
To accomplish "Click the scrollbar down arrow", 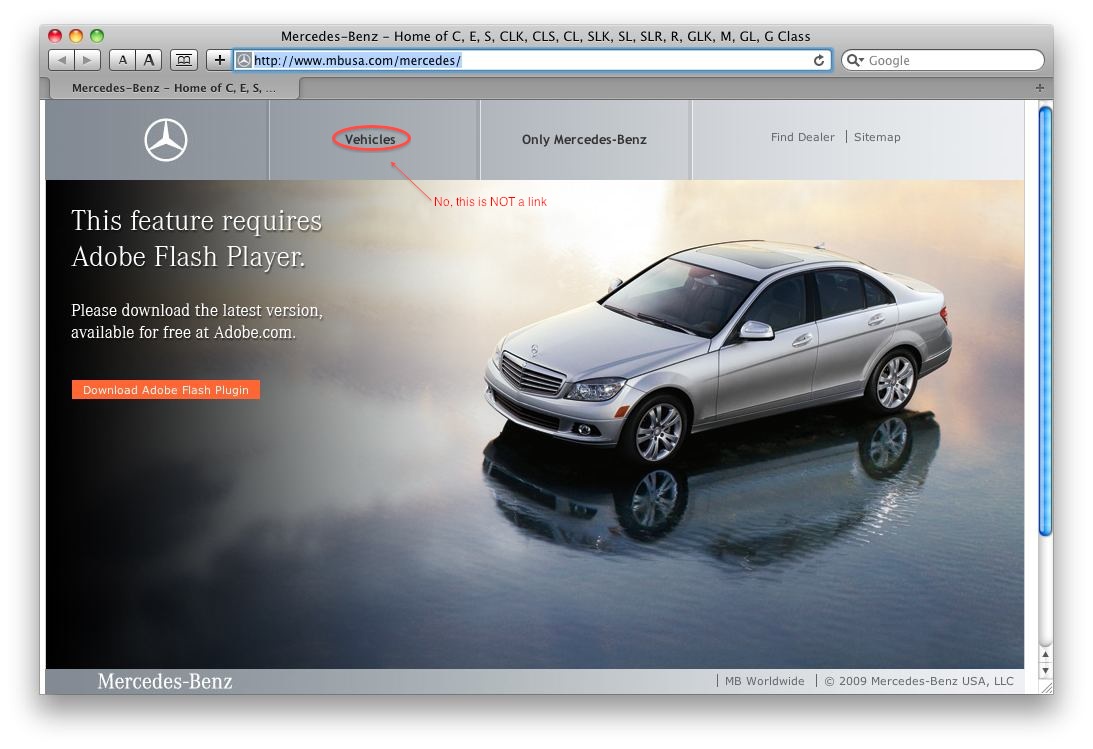I will [1045, 670].
